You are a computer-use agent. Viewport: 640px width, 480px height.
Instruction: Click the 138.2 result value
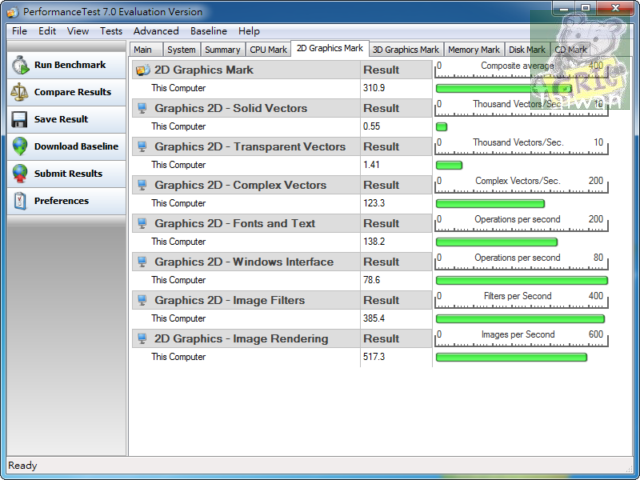tap(374, 241)
